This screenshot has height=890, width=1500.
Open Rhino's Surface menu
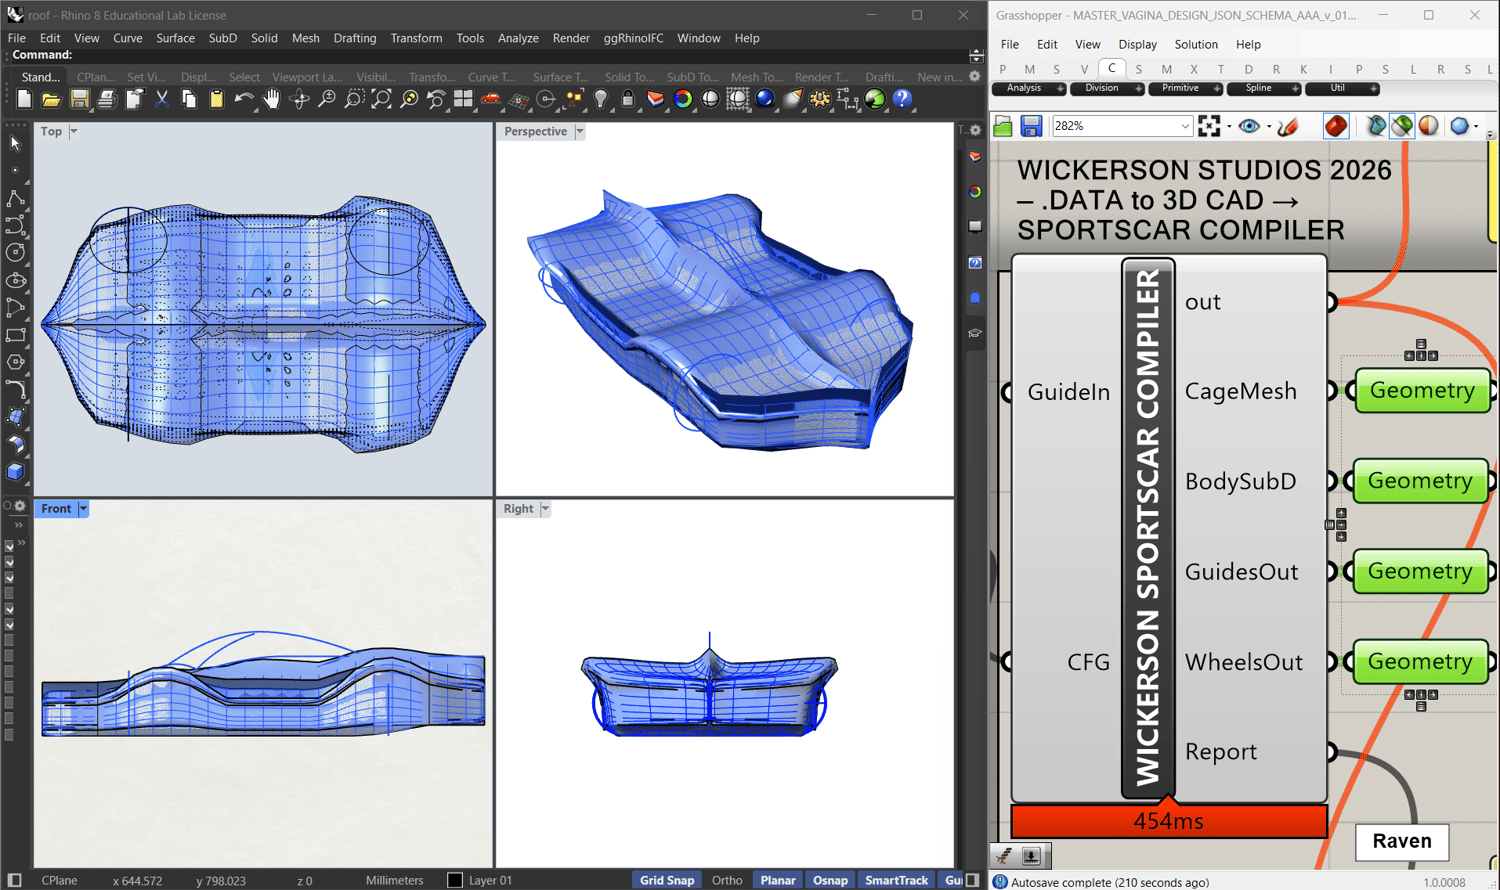tap(175, 38)
